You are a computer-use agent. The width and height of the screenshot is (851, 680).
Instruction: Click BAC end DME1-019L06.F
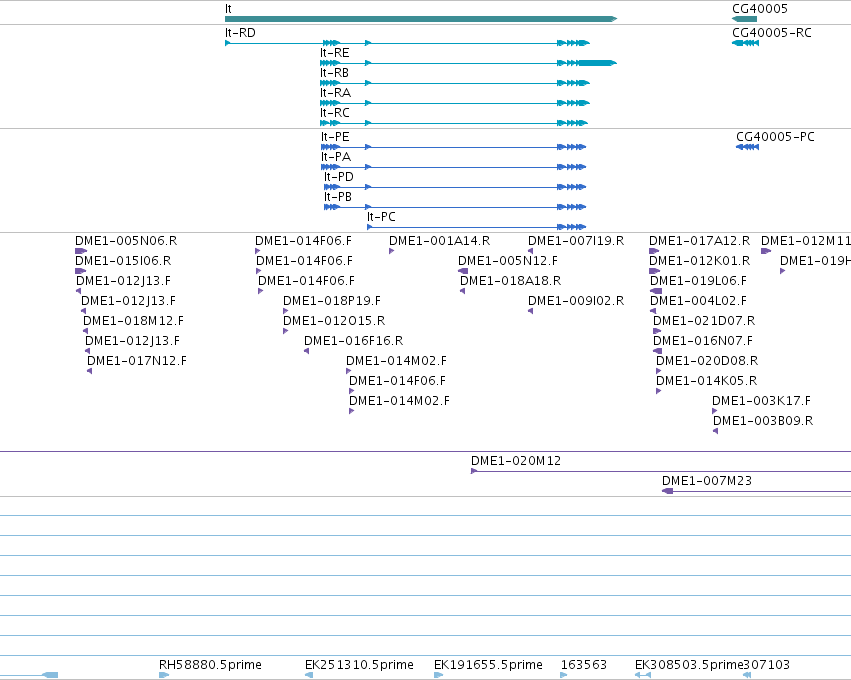point(698,281)
